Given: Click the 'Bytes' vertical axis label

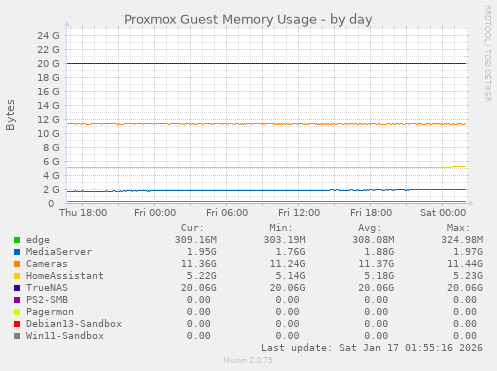Looking at the screenshot, I should click(10, 115).
